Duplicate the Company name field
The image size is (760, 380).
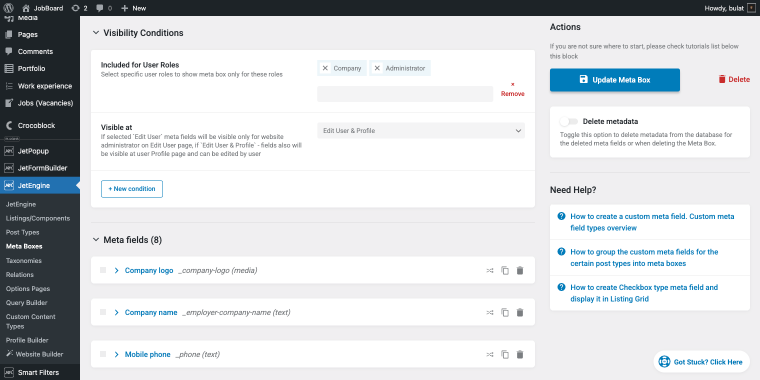(505, 313)
